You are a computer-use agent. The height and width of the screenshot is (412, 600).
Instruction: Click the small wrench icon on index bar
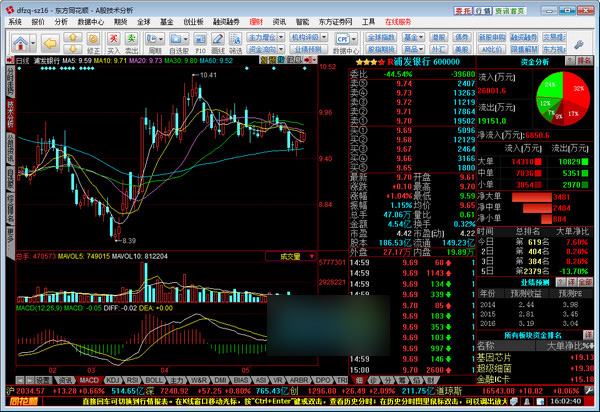click(588, 391)
